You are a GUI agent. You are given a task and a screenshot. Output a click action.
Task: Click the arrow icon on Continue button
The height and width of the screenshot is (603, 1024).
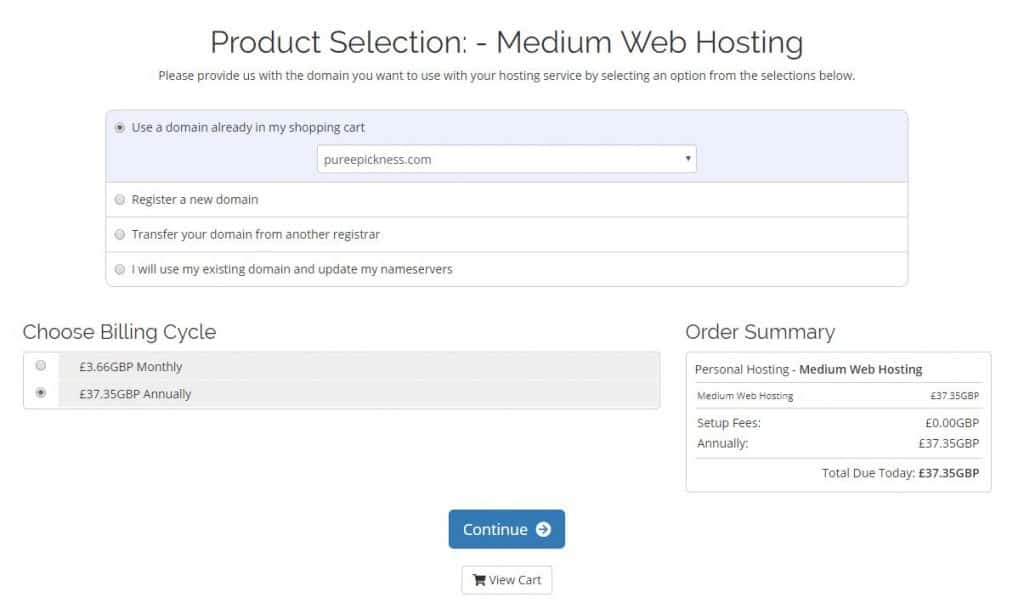[x=543, y=530]
